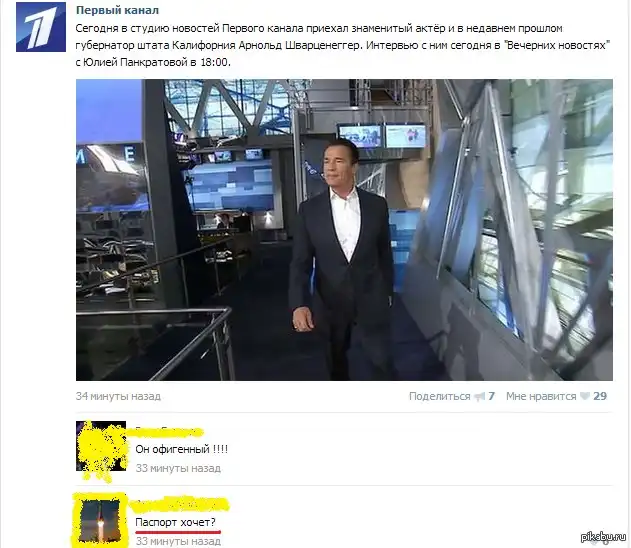Click the post timestamp 34 минуты назад
631x548 pixels.
118,396
